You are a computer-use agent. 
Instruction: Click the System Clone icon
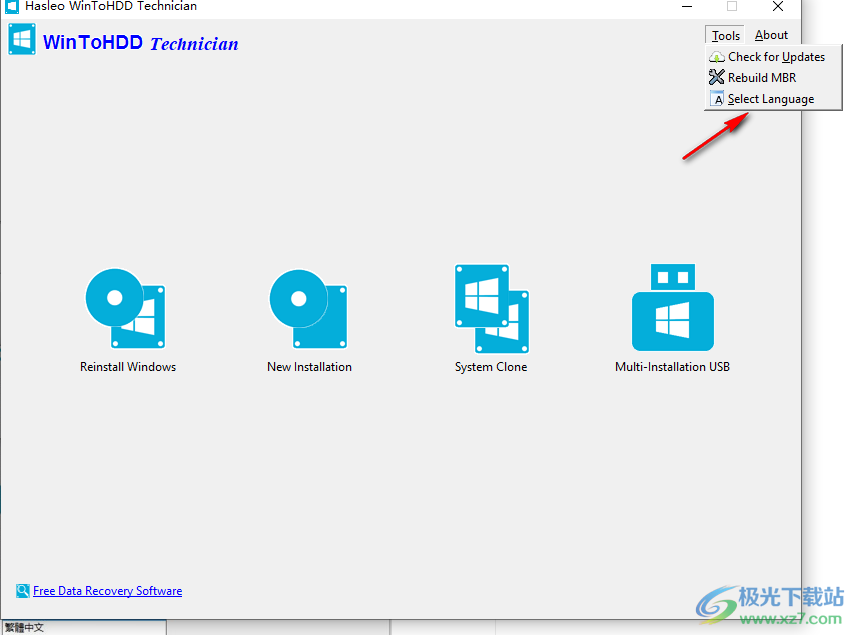[x=491, y=309]
